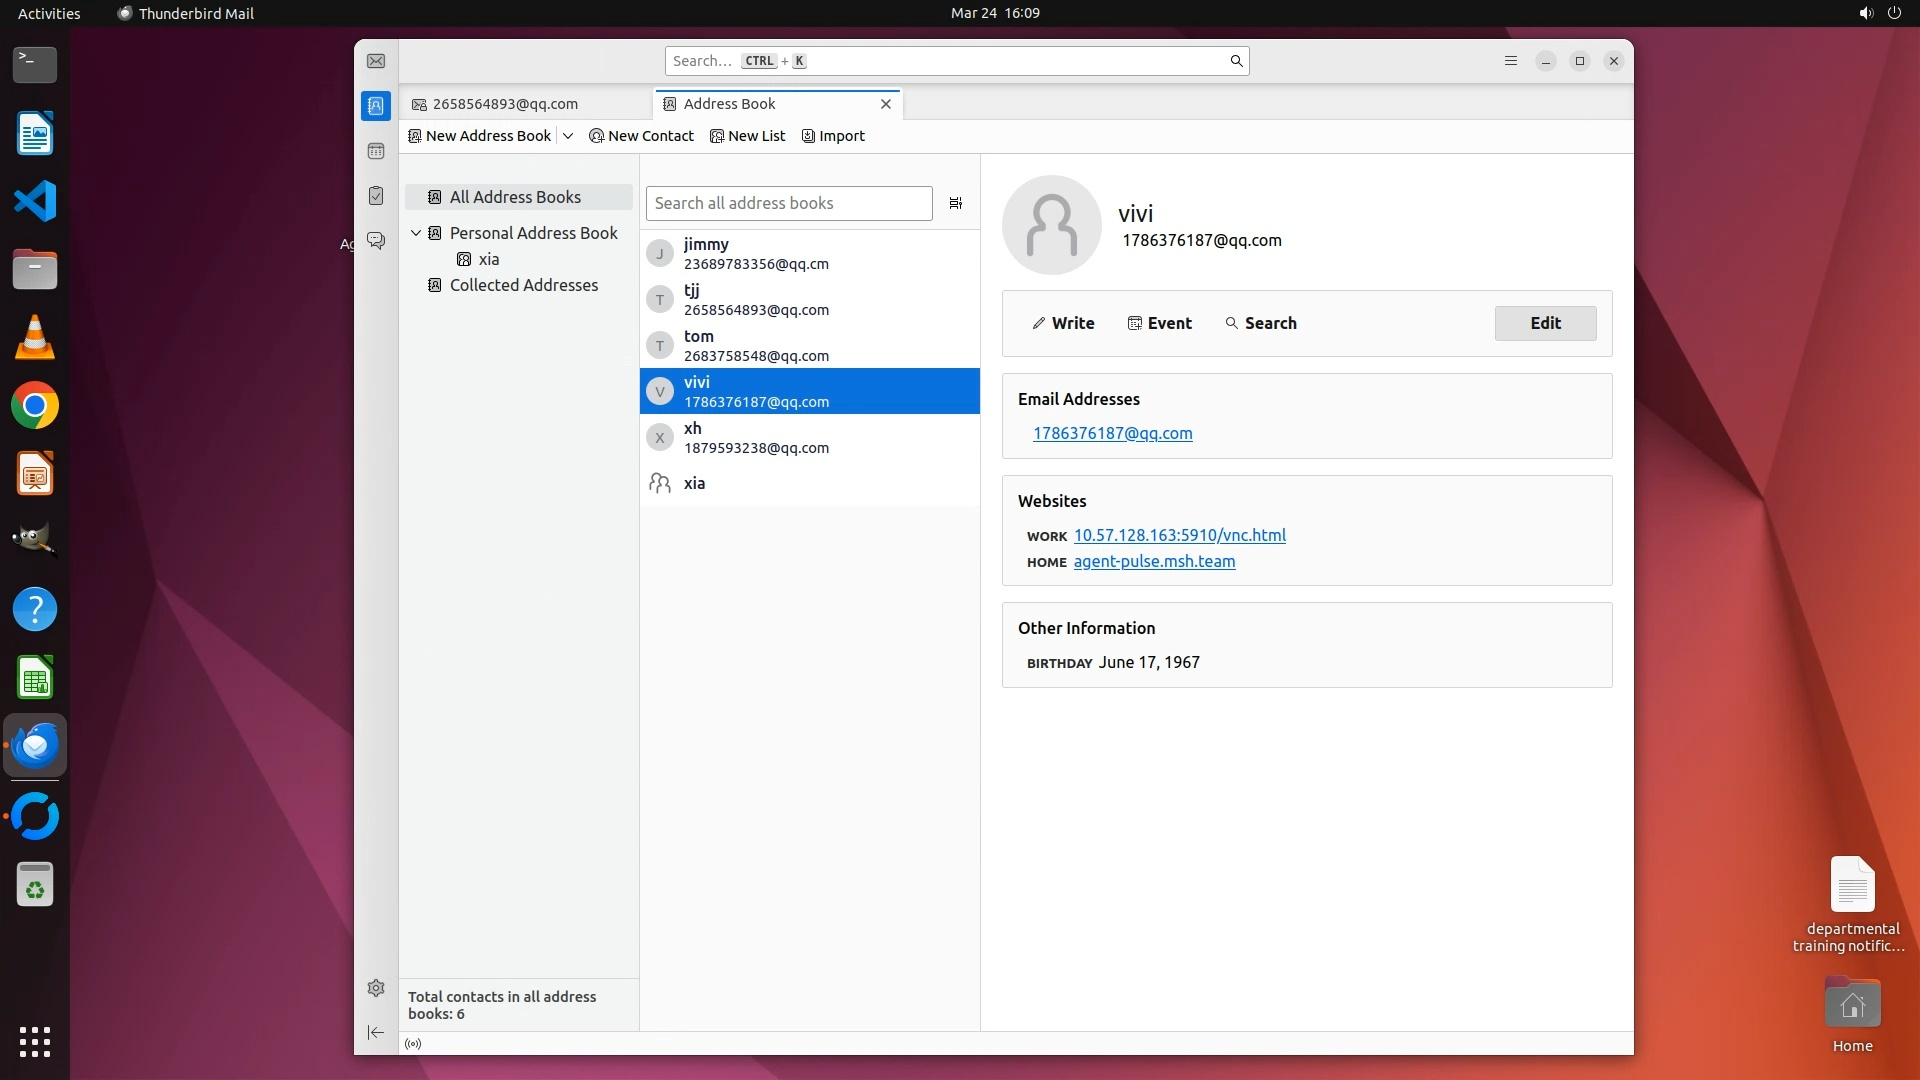This screenshot has width=1920, height=1080.
Task: Collapse the spaces toolbar
Action: coord(376,1032)
